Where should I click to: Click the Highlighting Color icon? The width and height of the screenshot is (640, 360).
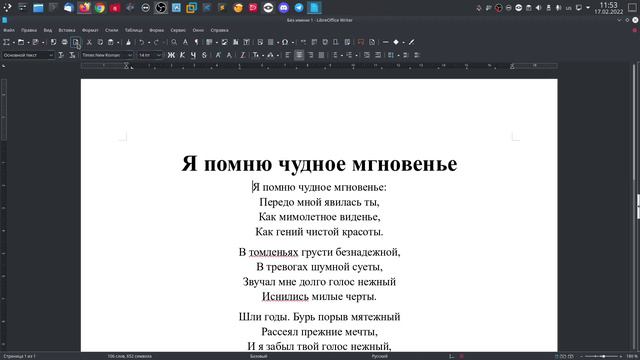271,55
